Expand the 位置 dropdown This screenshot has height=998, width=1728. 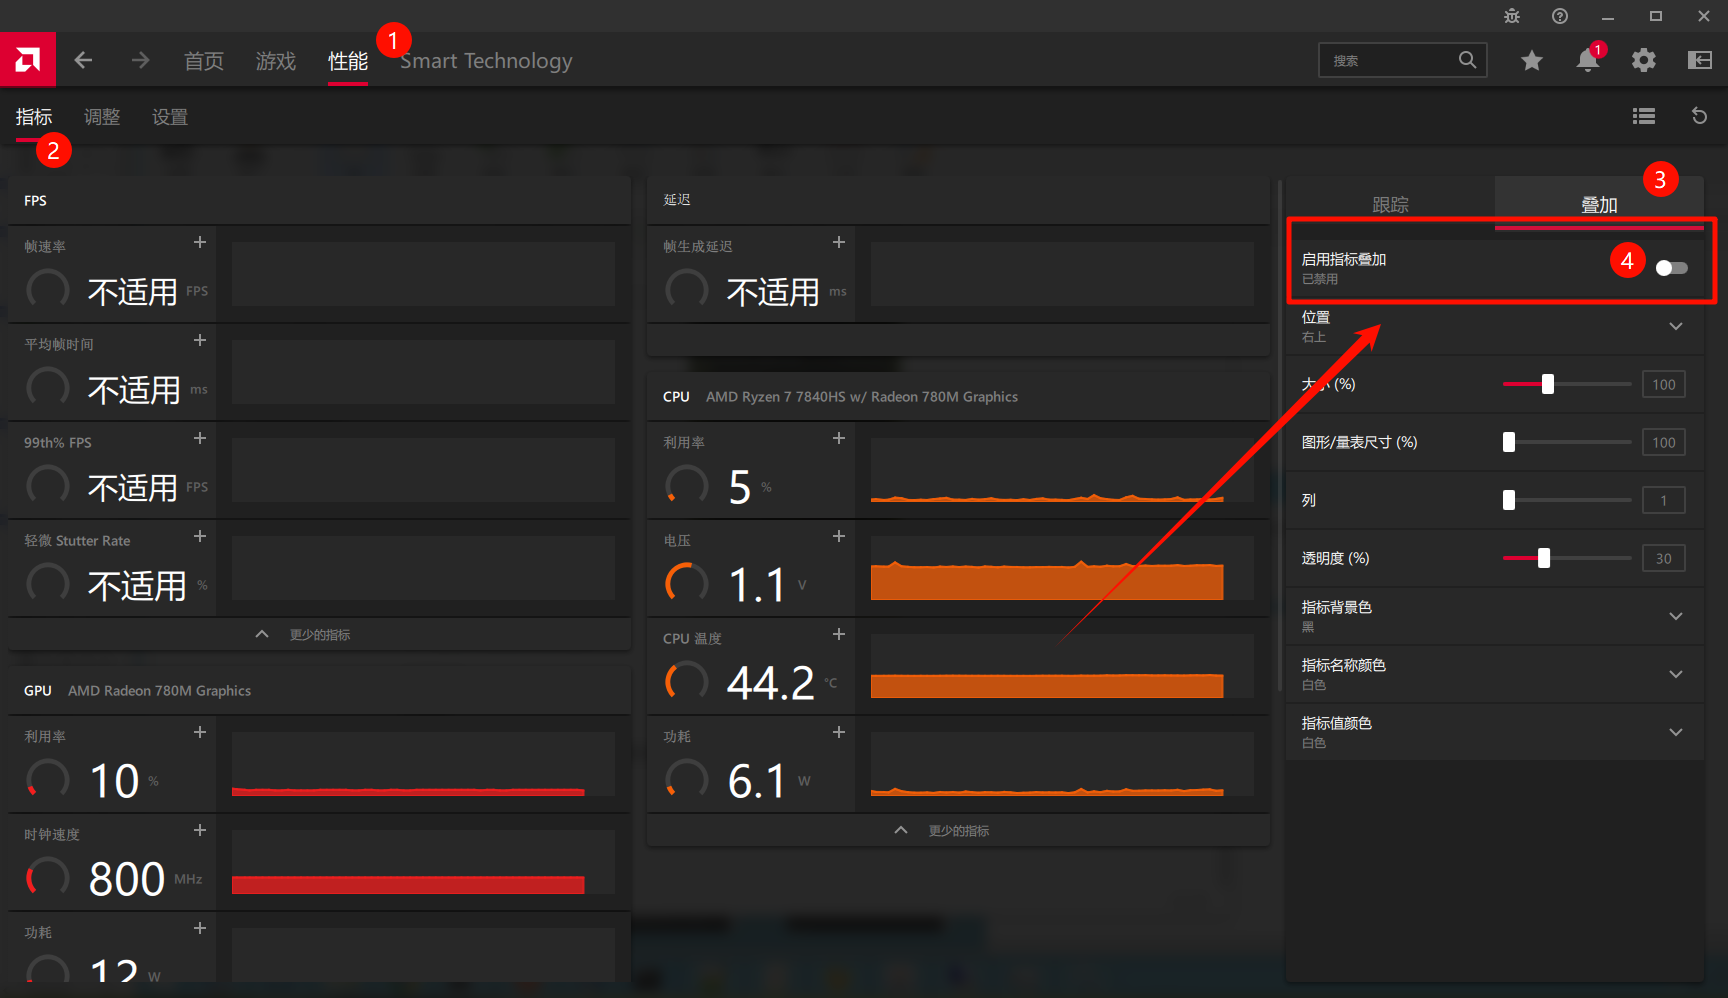click(1675, 326)
